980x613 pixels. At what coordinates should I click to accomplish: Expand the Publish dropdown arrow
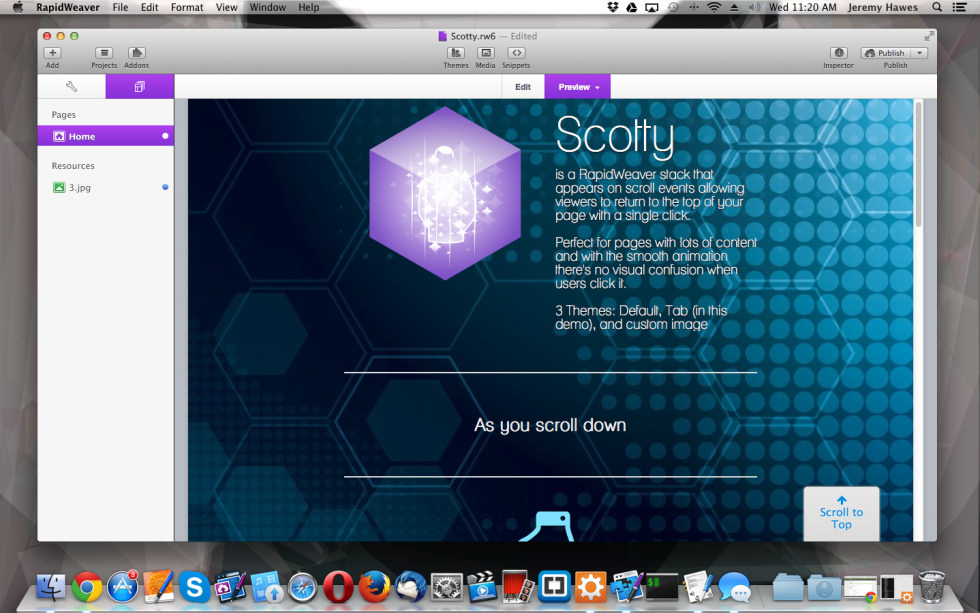[x=919, y=53]
